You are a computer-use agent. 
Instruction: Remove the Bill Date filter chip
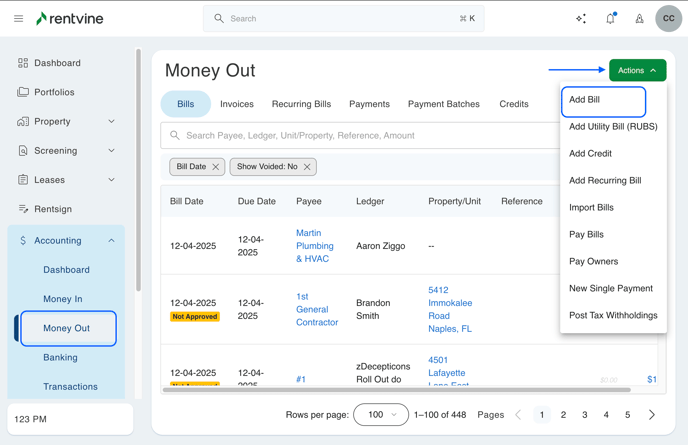click(216, 167)
